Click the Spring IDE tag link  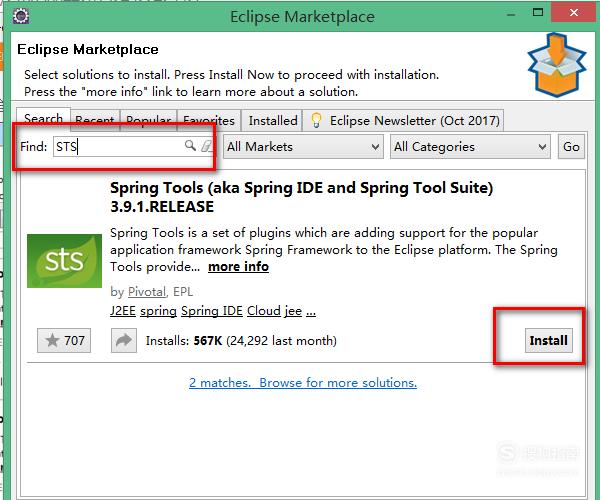click(x=212, y=311)
